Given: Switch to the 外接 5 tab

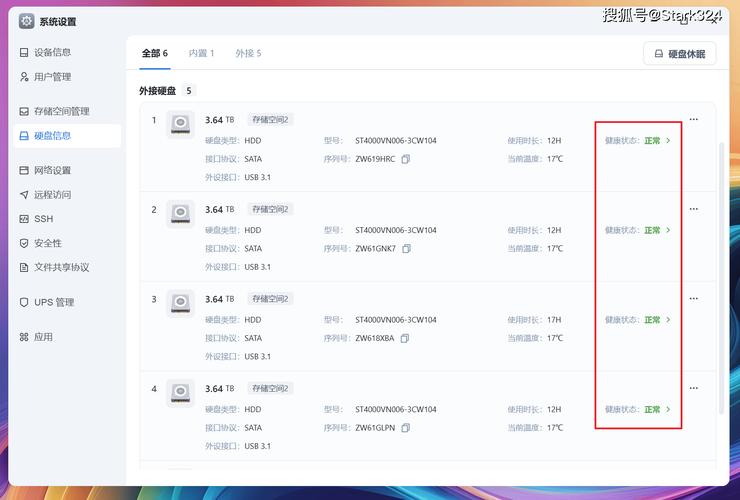Looking at the screenshot, I should 248,53.
